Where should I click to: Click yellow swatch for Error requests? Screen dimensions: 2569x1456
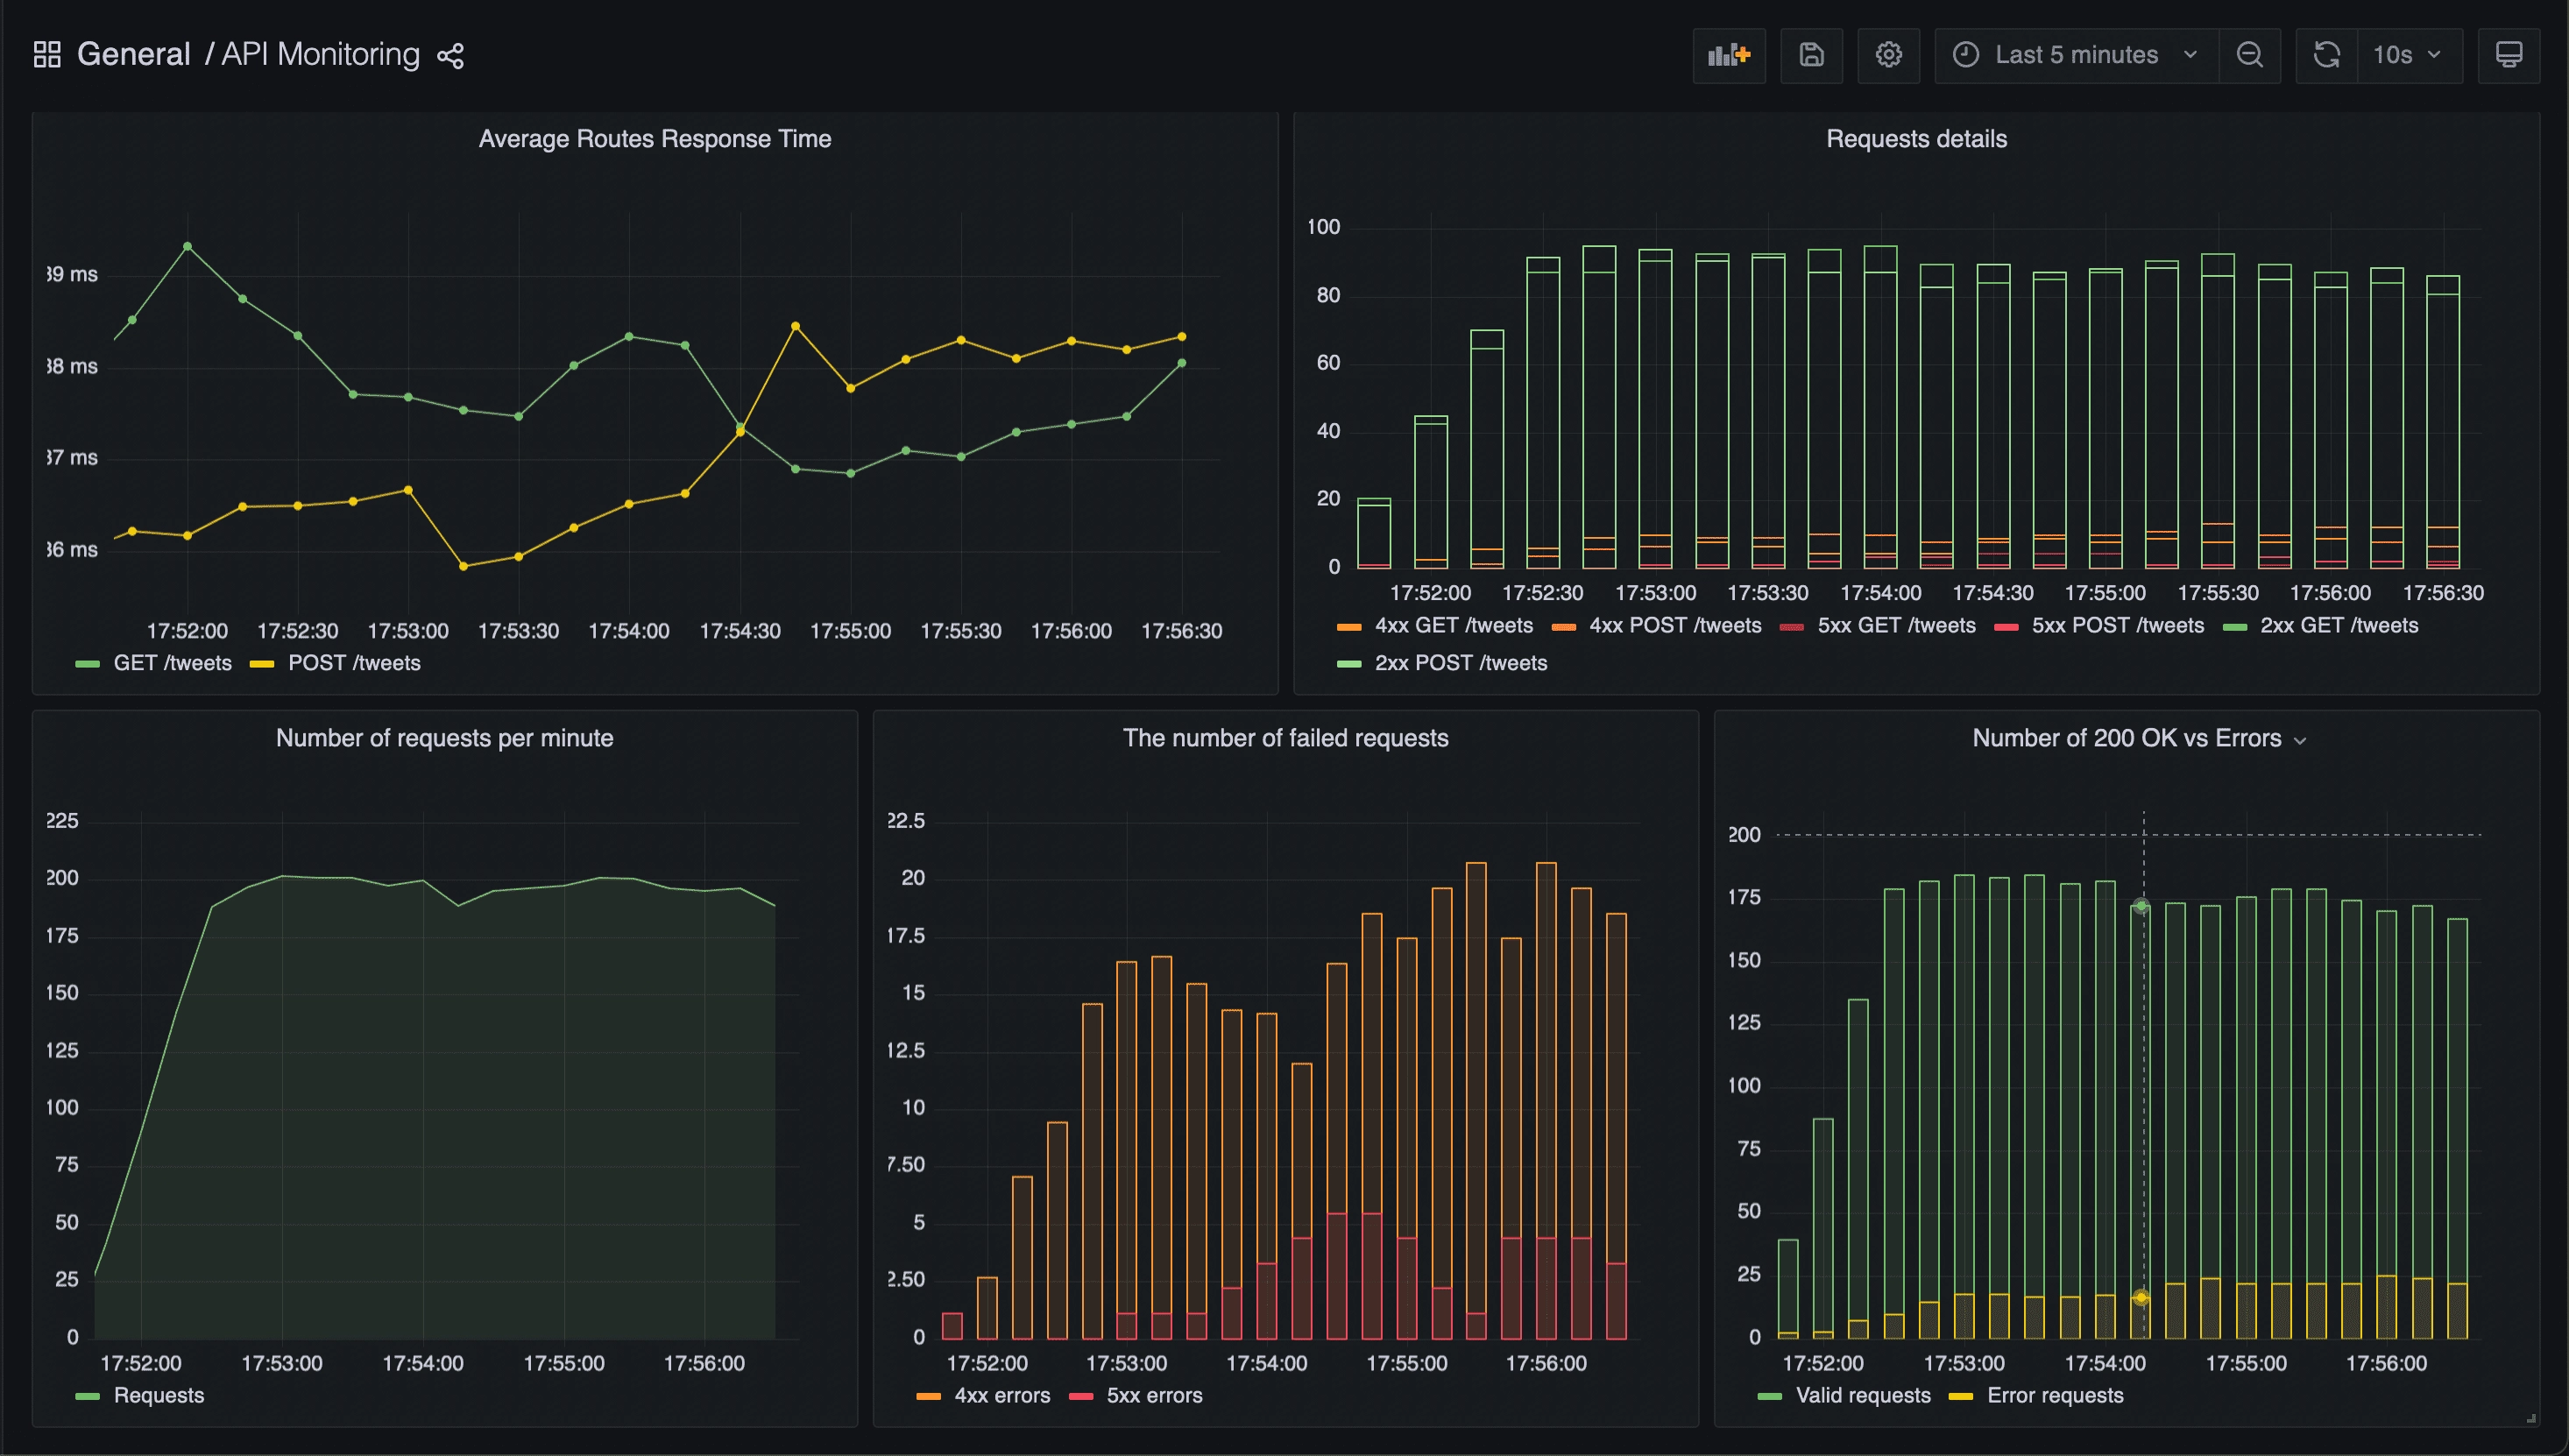[x=1961, y=1396]
